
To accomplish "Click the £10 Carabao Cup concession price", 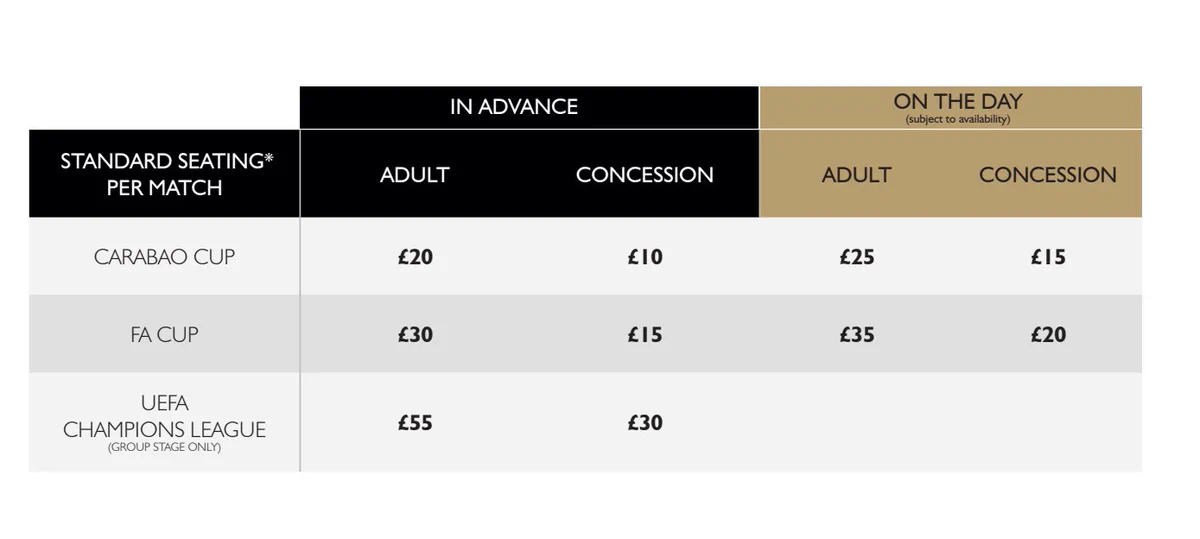I will tap(645, 257).
